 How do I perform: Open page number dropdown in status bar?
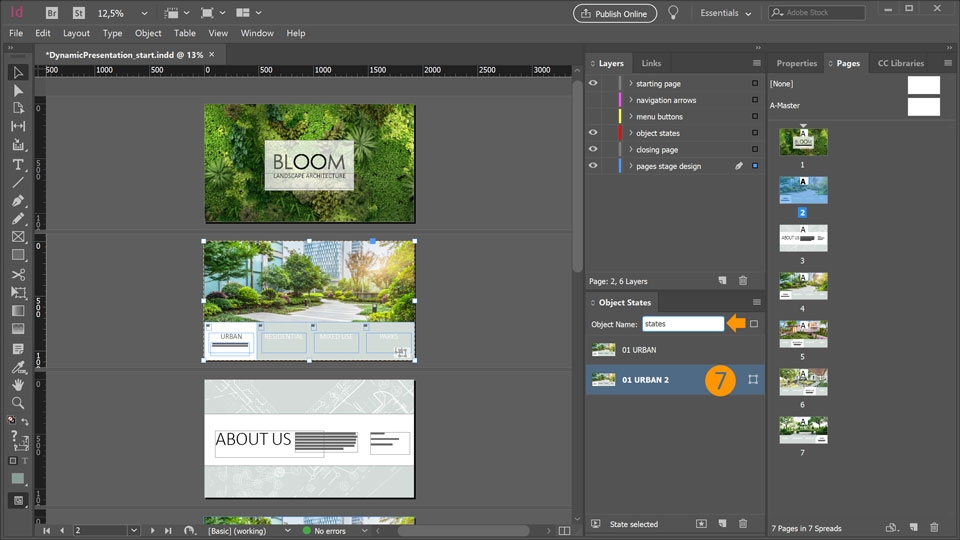pyautogui.click(x=133, y=530)
